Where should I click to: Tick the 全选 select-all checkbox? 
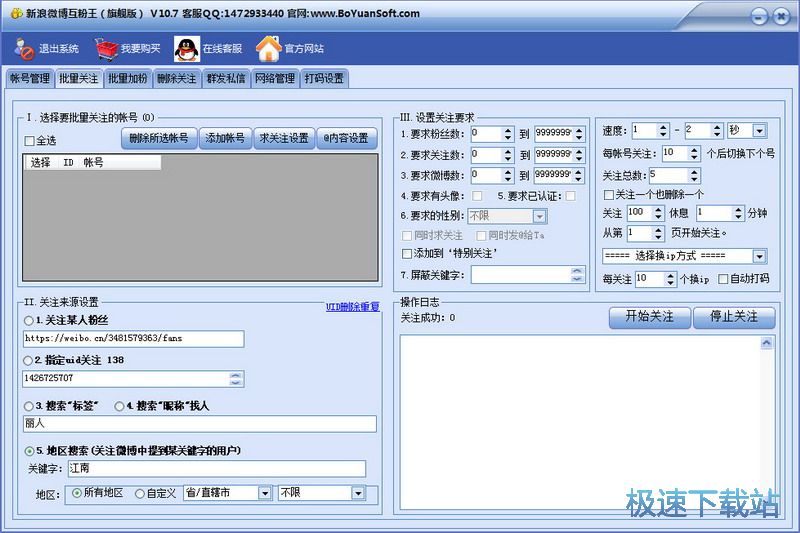[x=29, y=141]
